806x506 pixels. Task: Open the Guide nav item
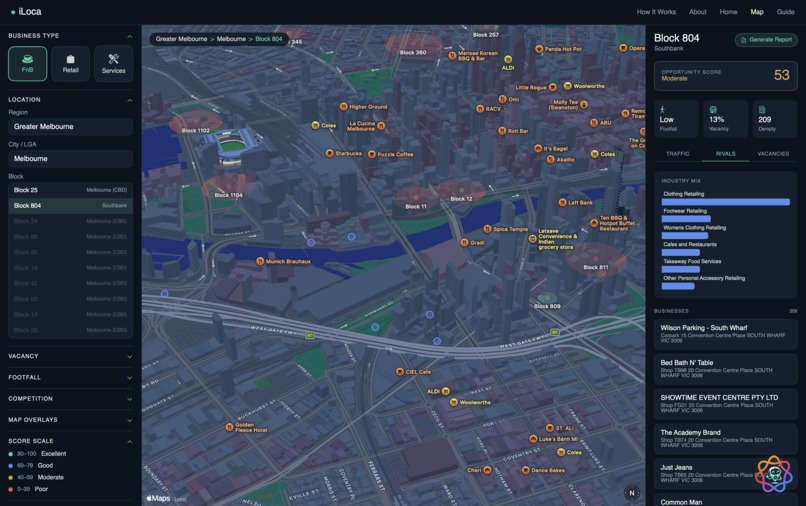pos(785,12)
